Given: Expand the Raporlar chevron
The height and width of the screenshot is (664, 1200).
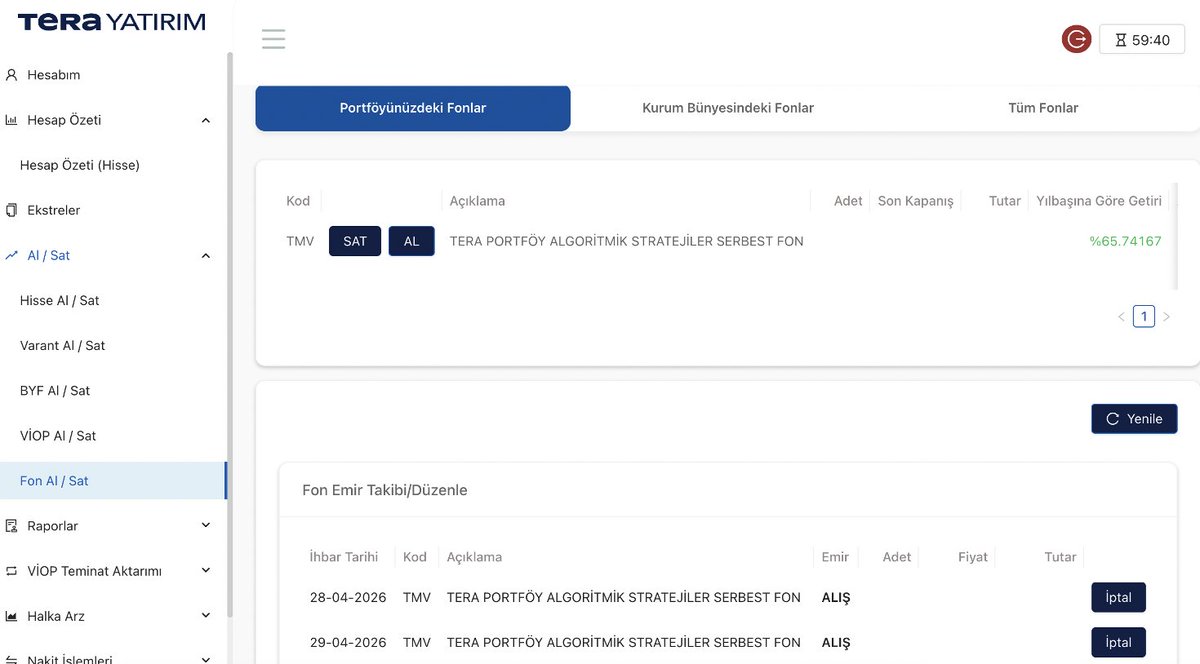Looking at the screenshot, I should (206, 526).
